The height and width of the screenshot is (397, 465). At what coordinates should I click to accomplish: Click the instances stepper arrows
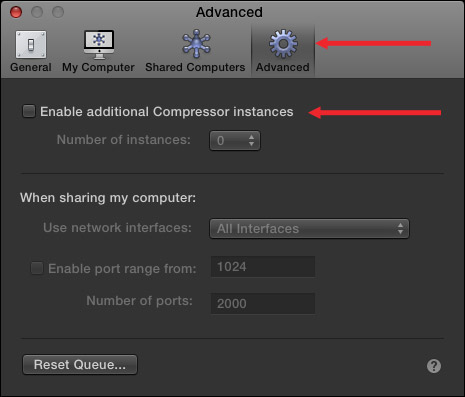(251, 140)
